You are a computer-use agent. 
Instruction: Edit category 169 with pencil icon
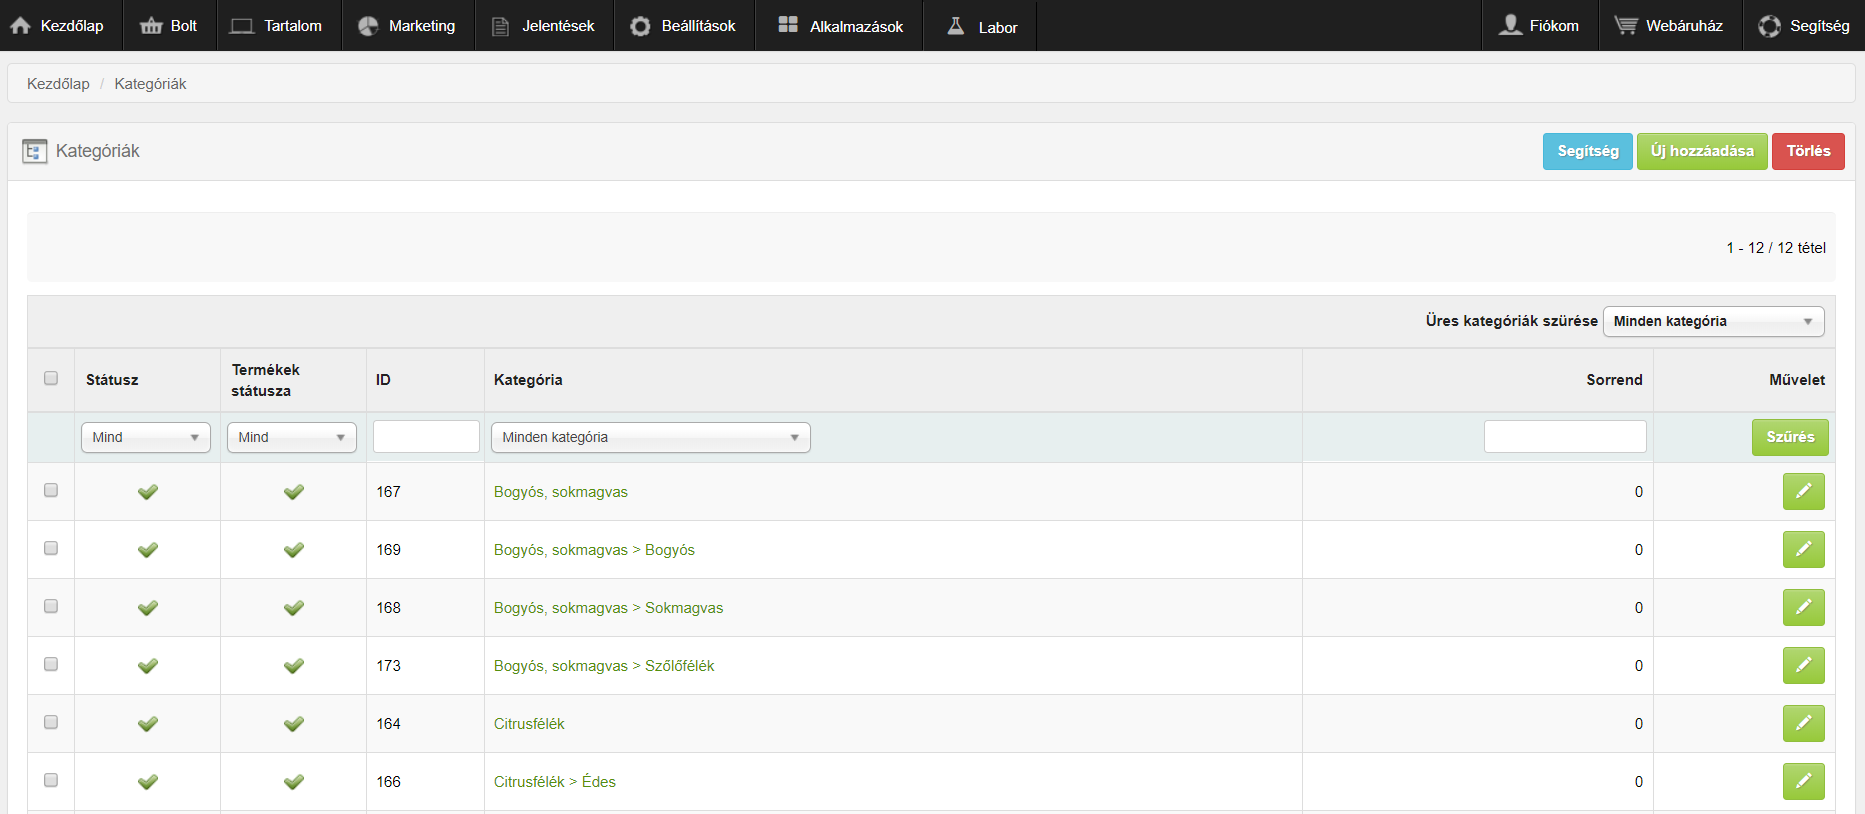(1804, 550)
